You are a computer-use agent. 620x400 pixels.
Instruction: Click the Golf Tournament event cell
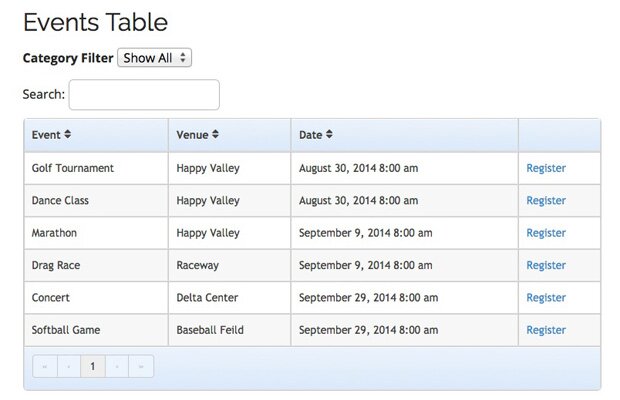coord(73,168)
